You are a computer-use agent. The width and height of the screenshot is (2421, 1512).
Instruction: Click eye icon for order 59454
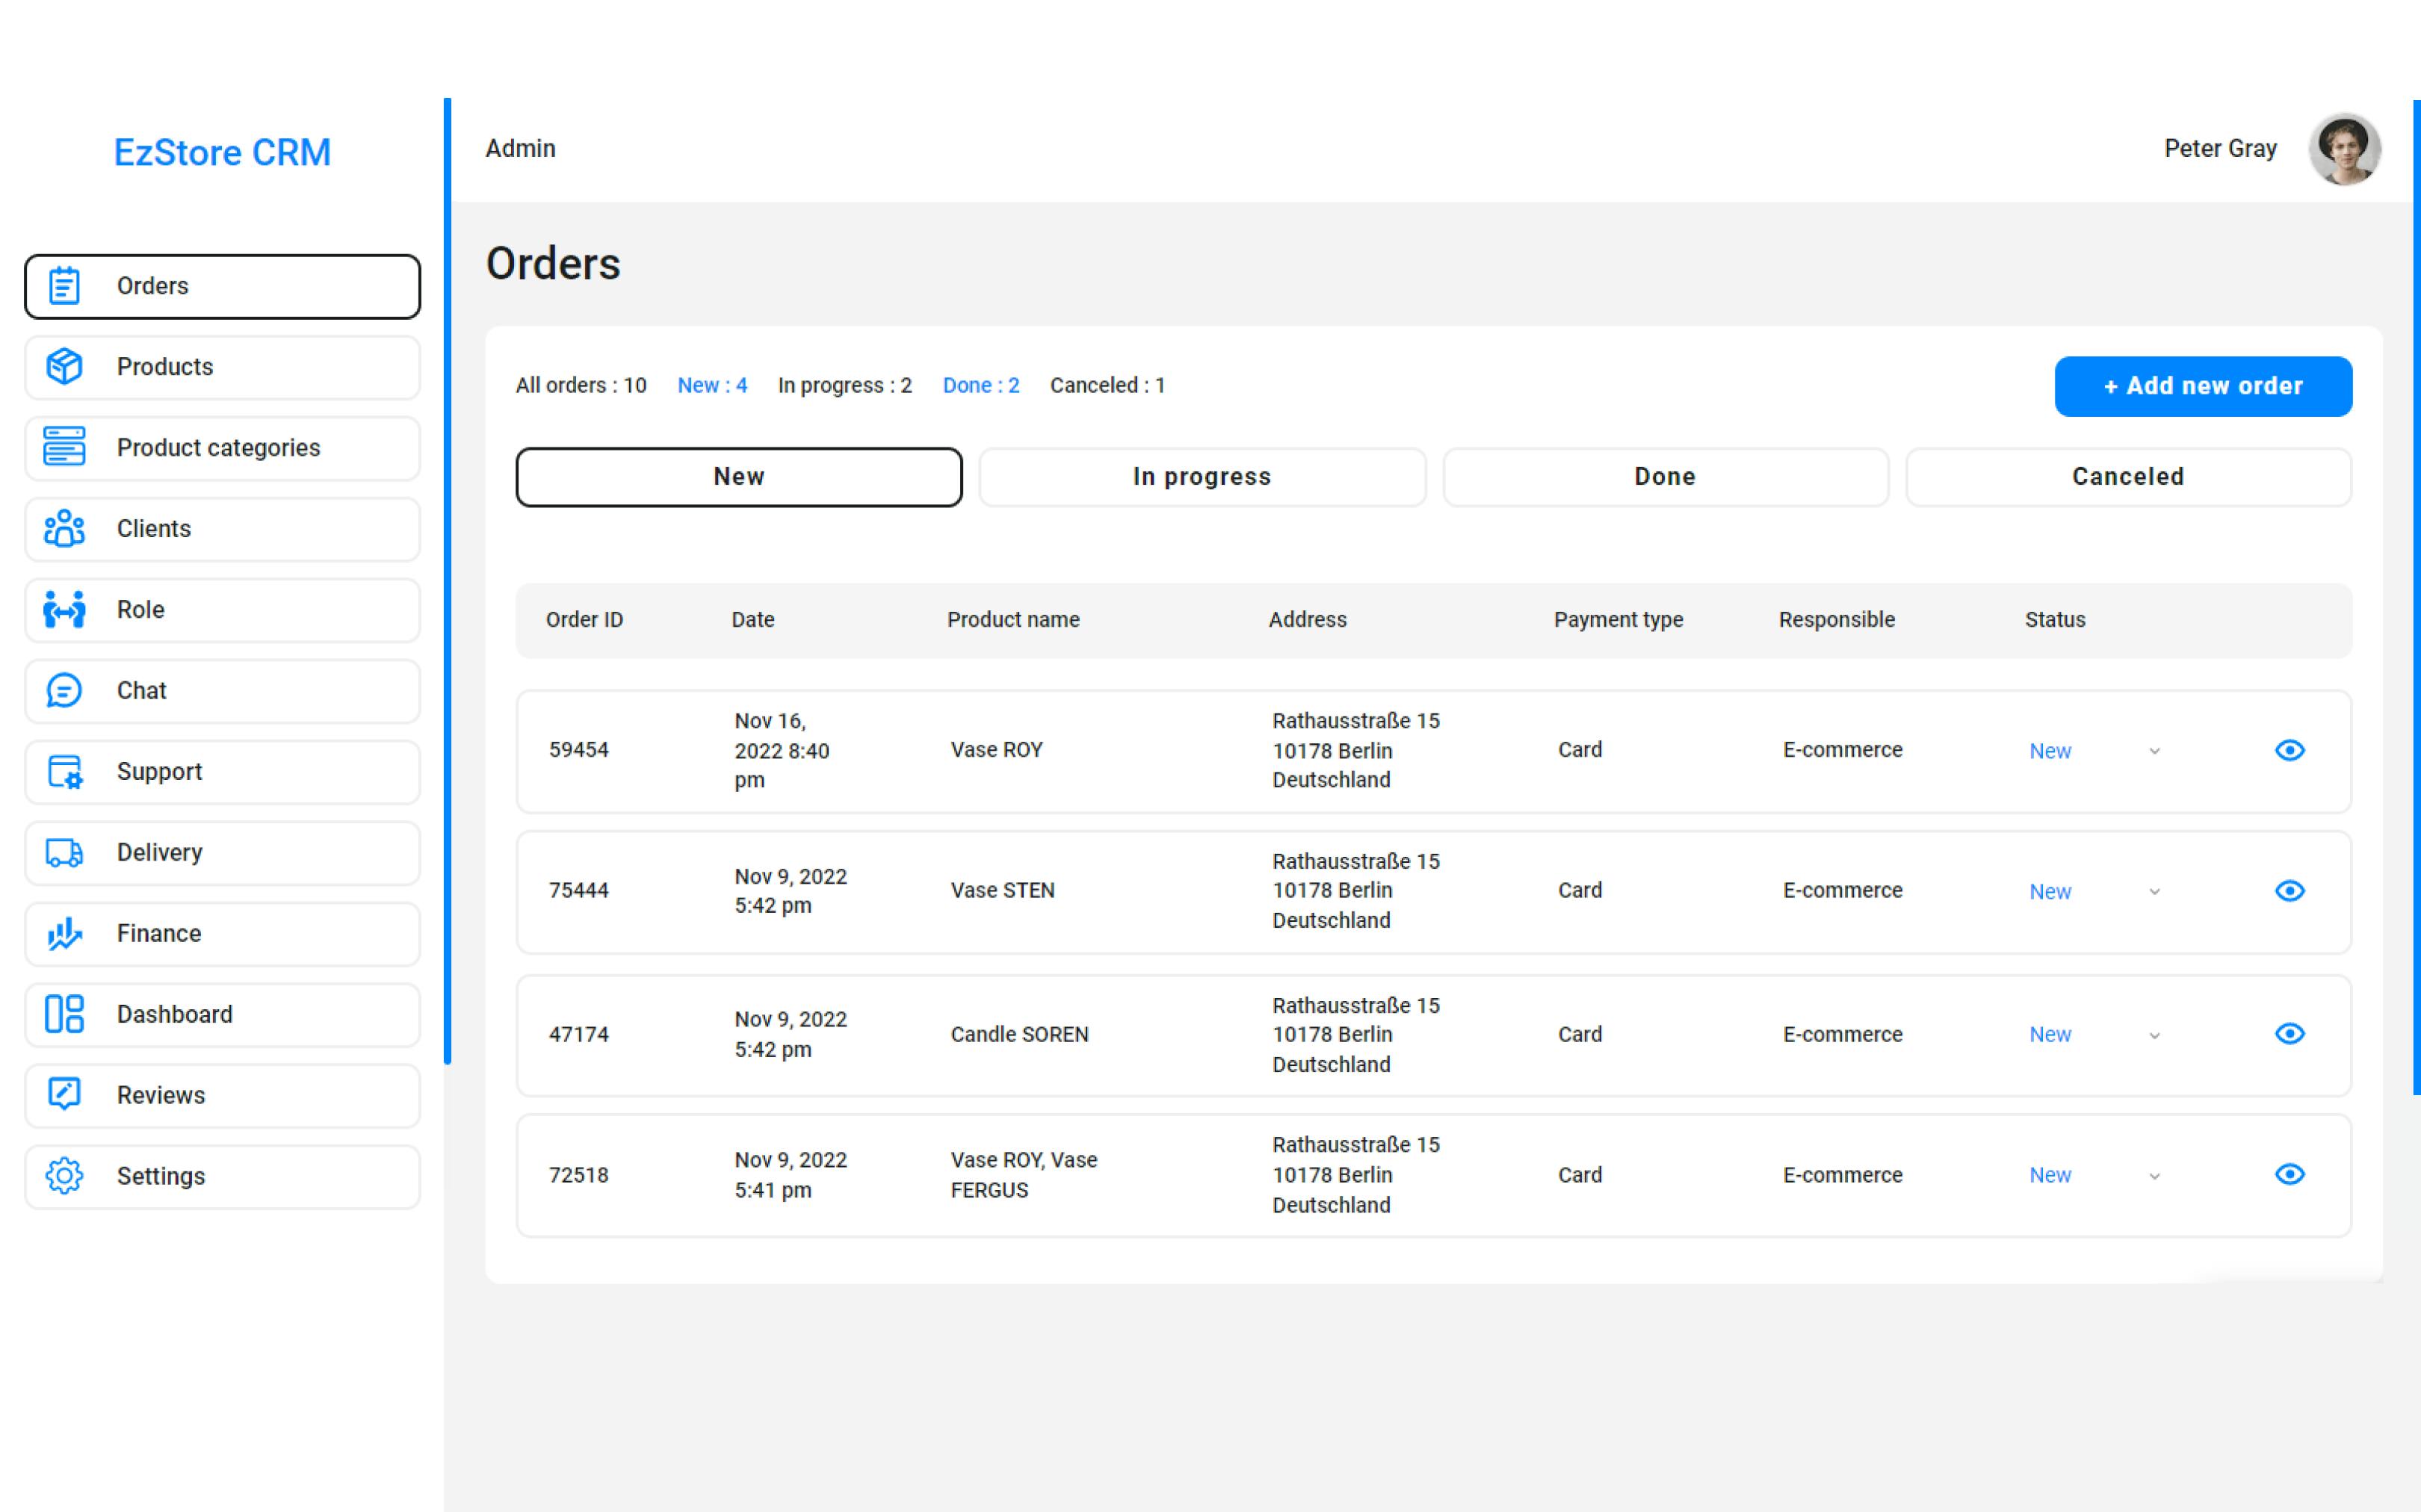[x=2289, y=750]
